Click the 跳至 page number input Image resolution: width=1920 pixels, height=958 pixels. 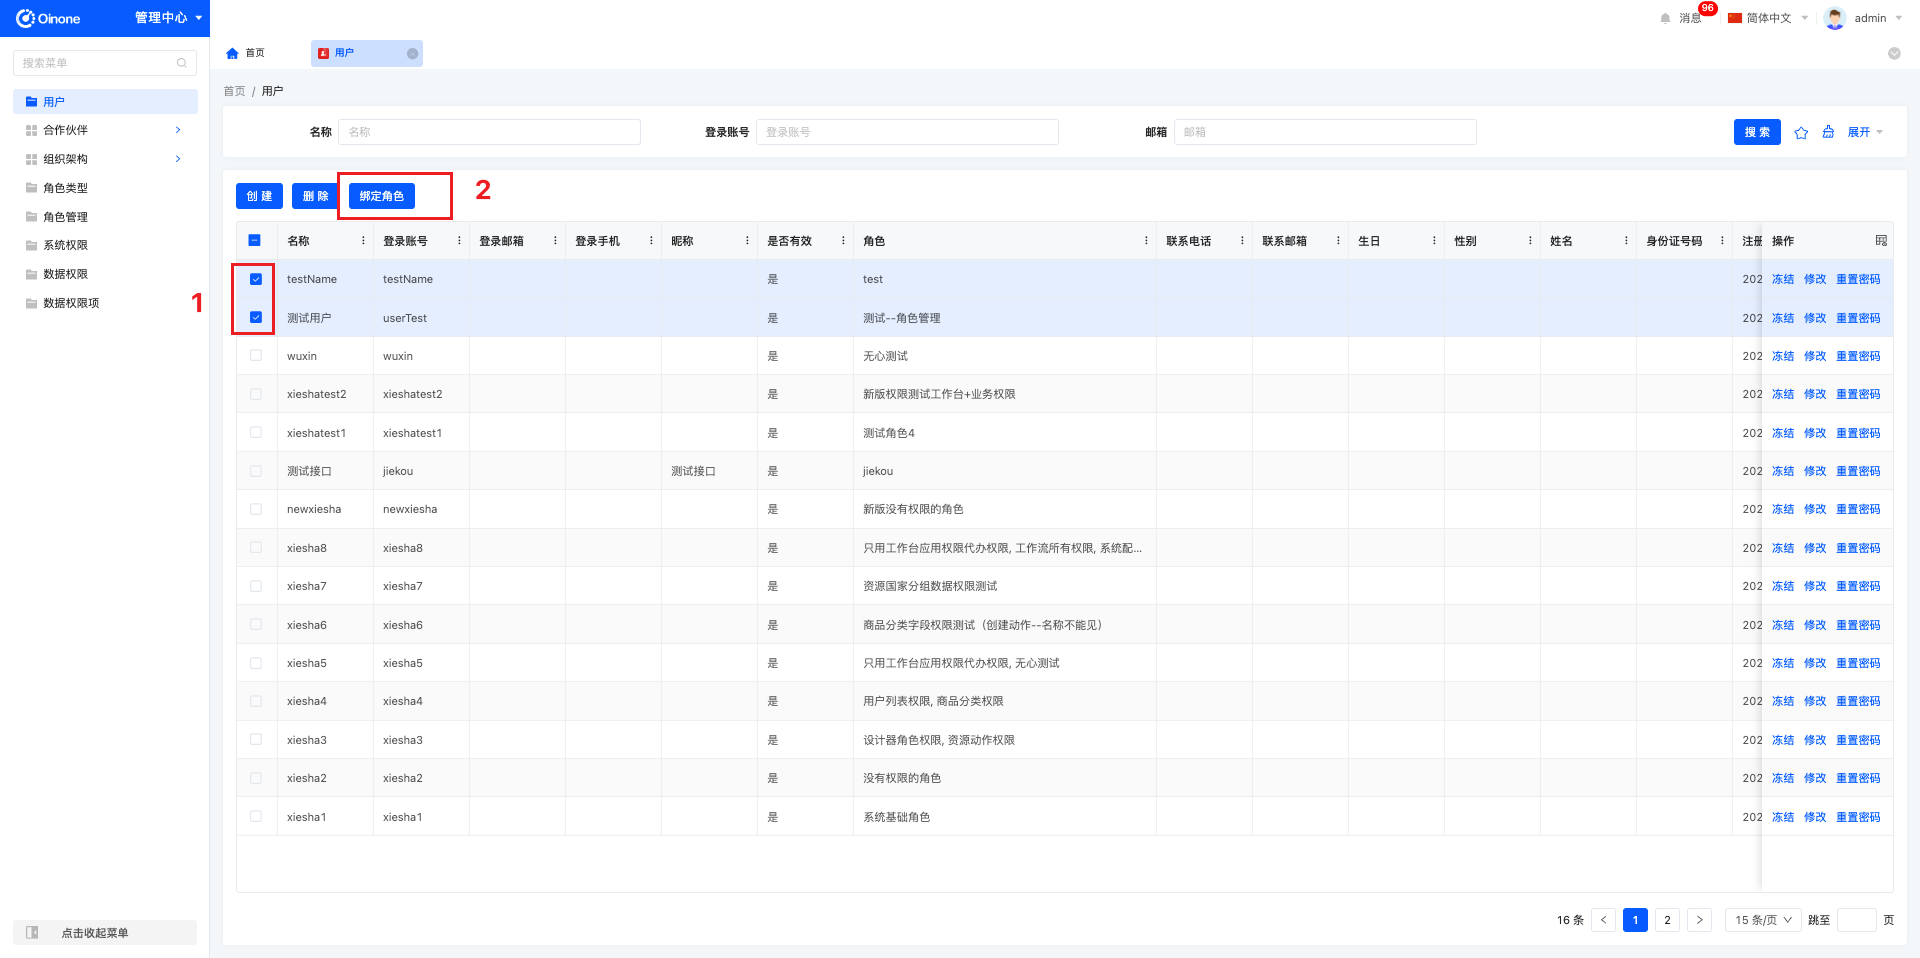(x=1856, y=920)
